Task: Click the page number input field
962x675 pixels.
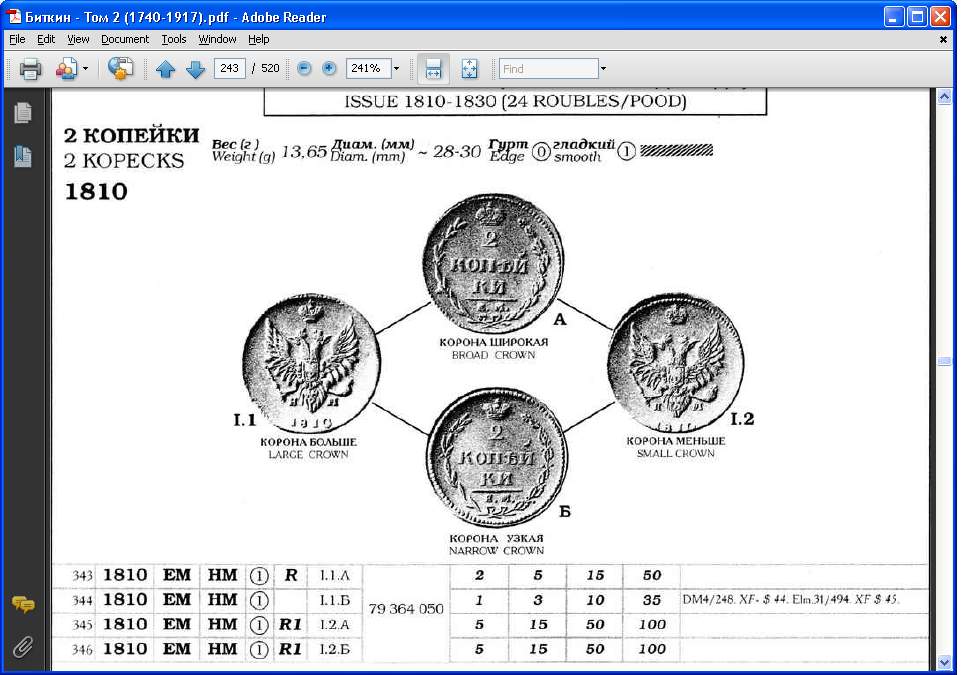Action: point(229,68)
